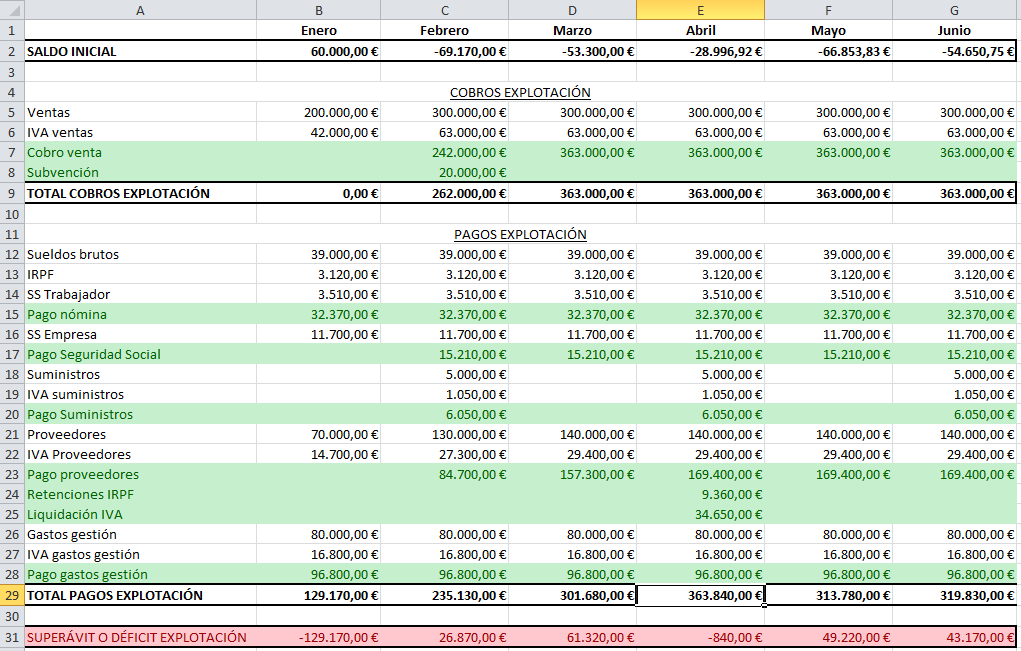The image size is (1021, 651).
Task: Select Enero total pagos 129.170,00 €
Action: tap(318, 595)
